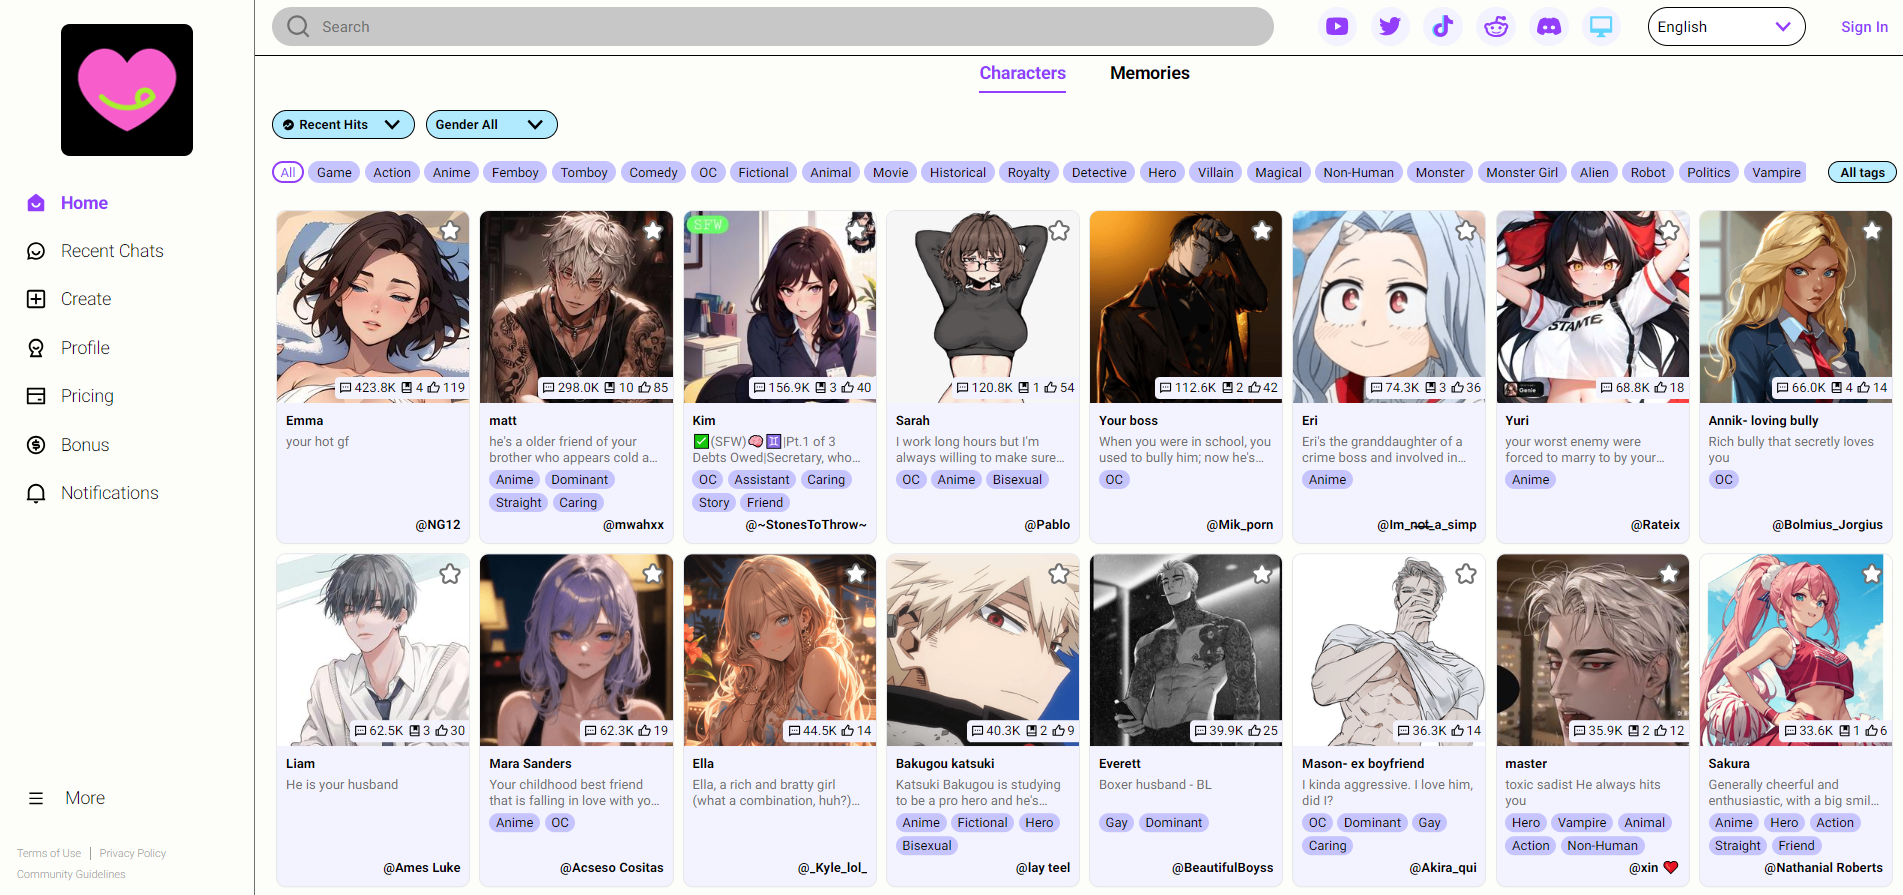Click the heart logo image
Image resolution: width=1903 pixels, height=895 pixels.
127,90
